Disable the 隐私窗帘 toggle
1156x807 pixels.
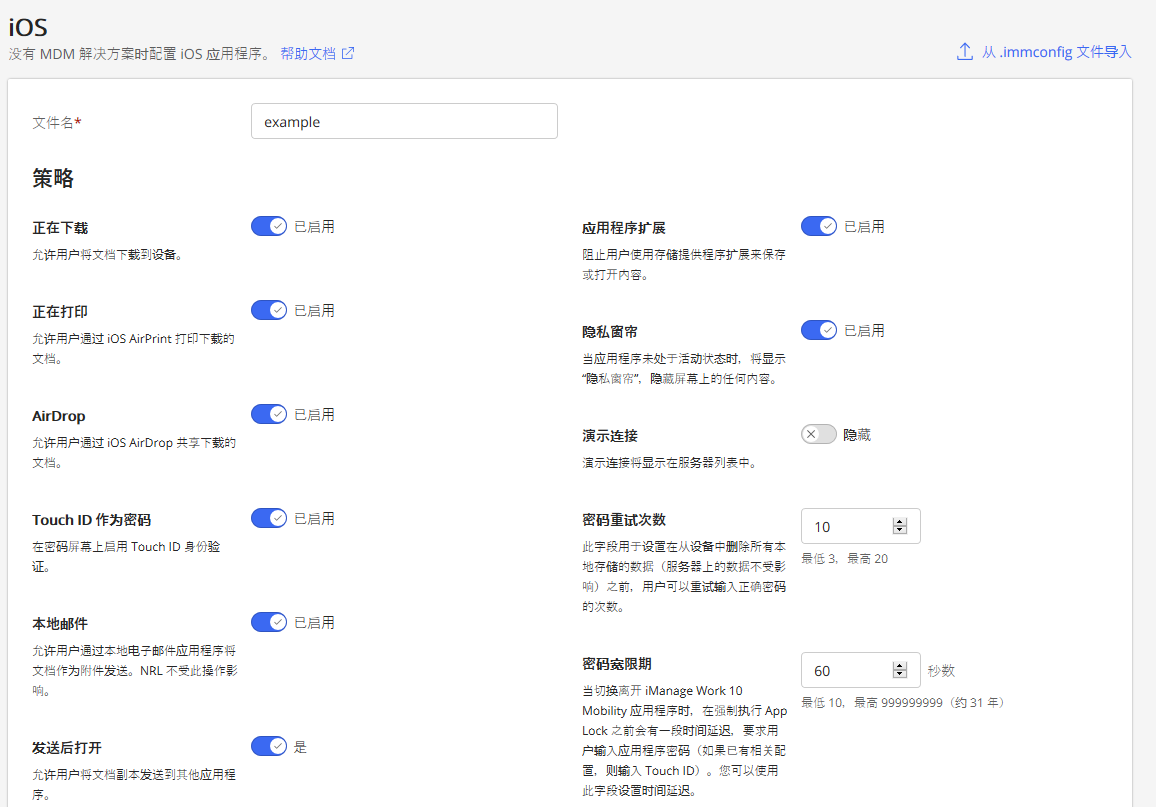coord(819,330)
